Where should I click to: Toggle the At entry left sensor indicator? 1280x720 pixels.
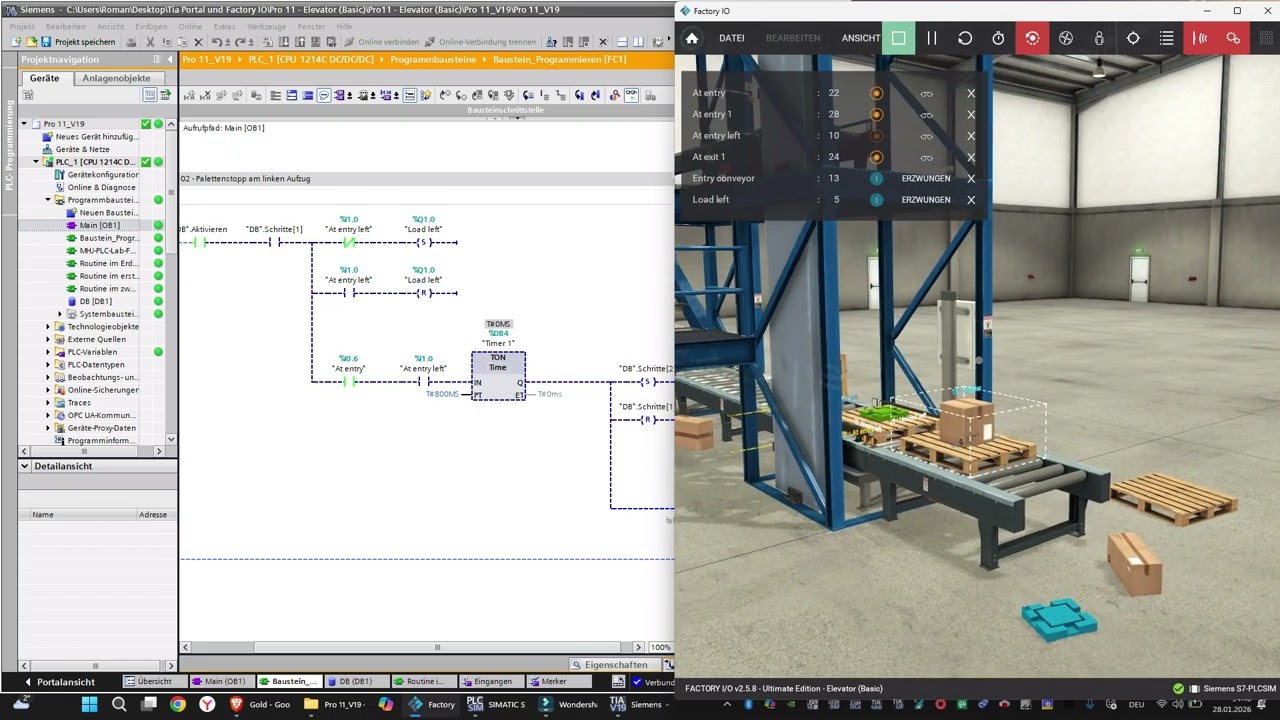click(x=876, y=136)
